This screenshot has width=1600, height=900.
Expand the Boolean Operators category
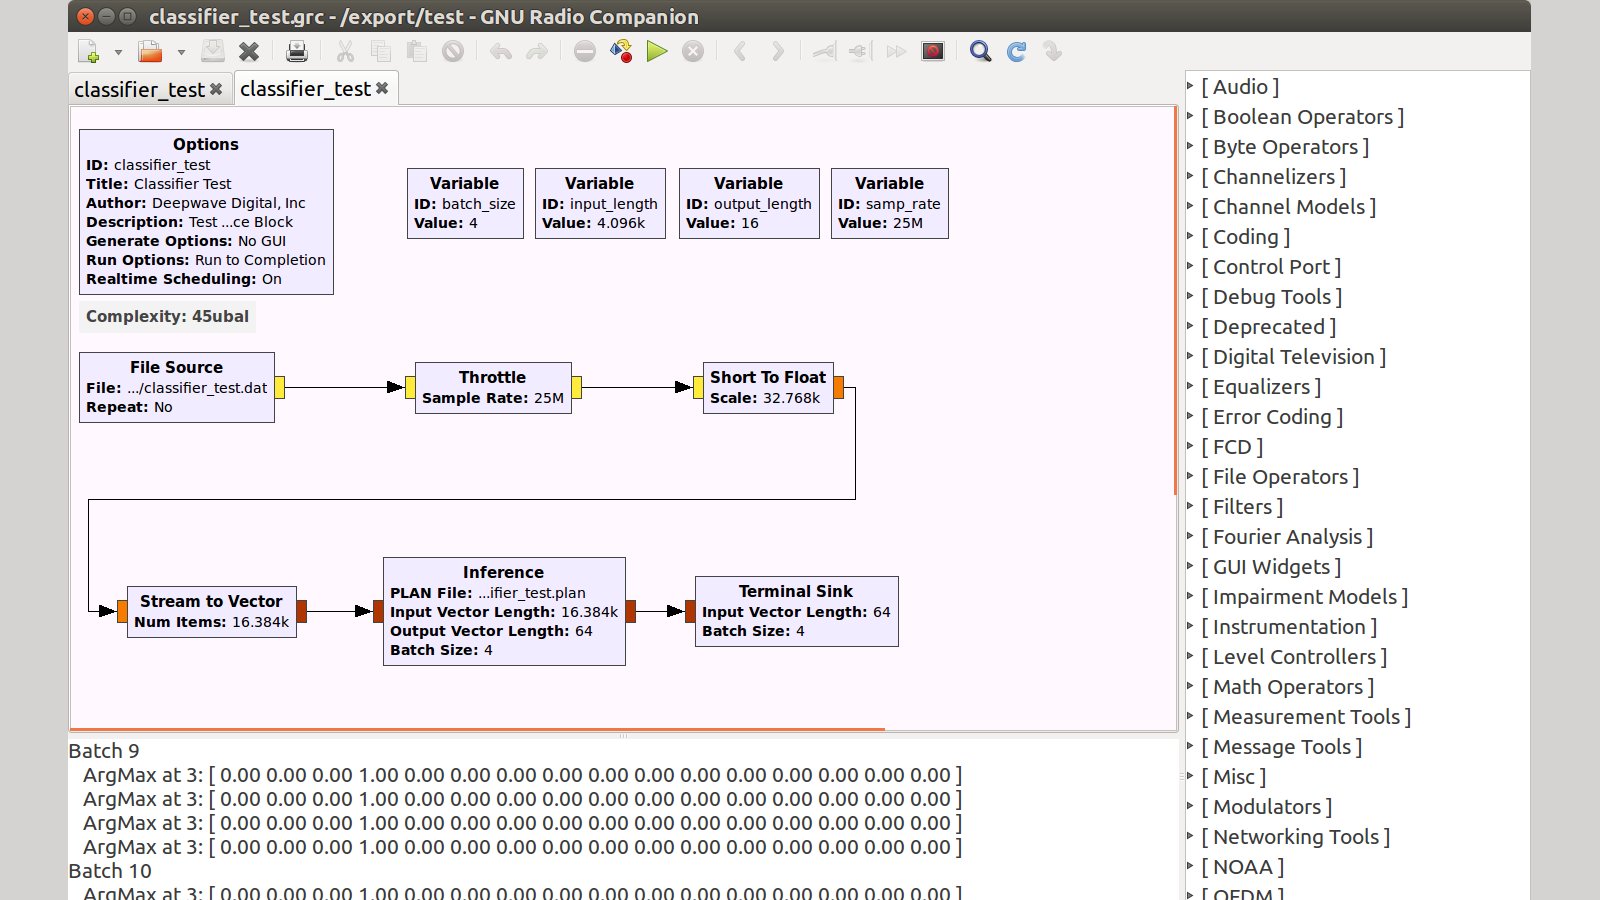tap(1190, 116)
